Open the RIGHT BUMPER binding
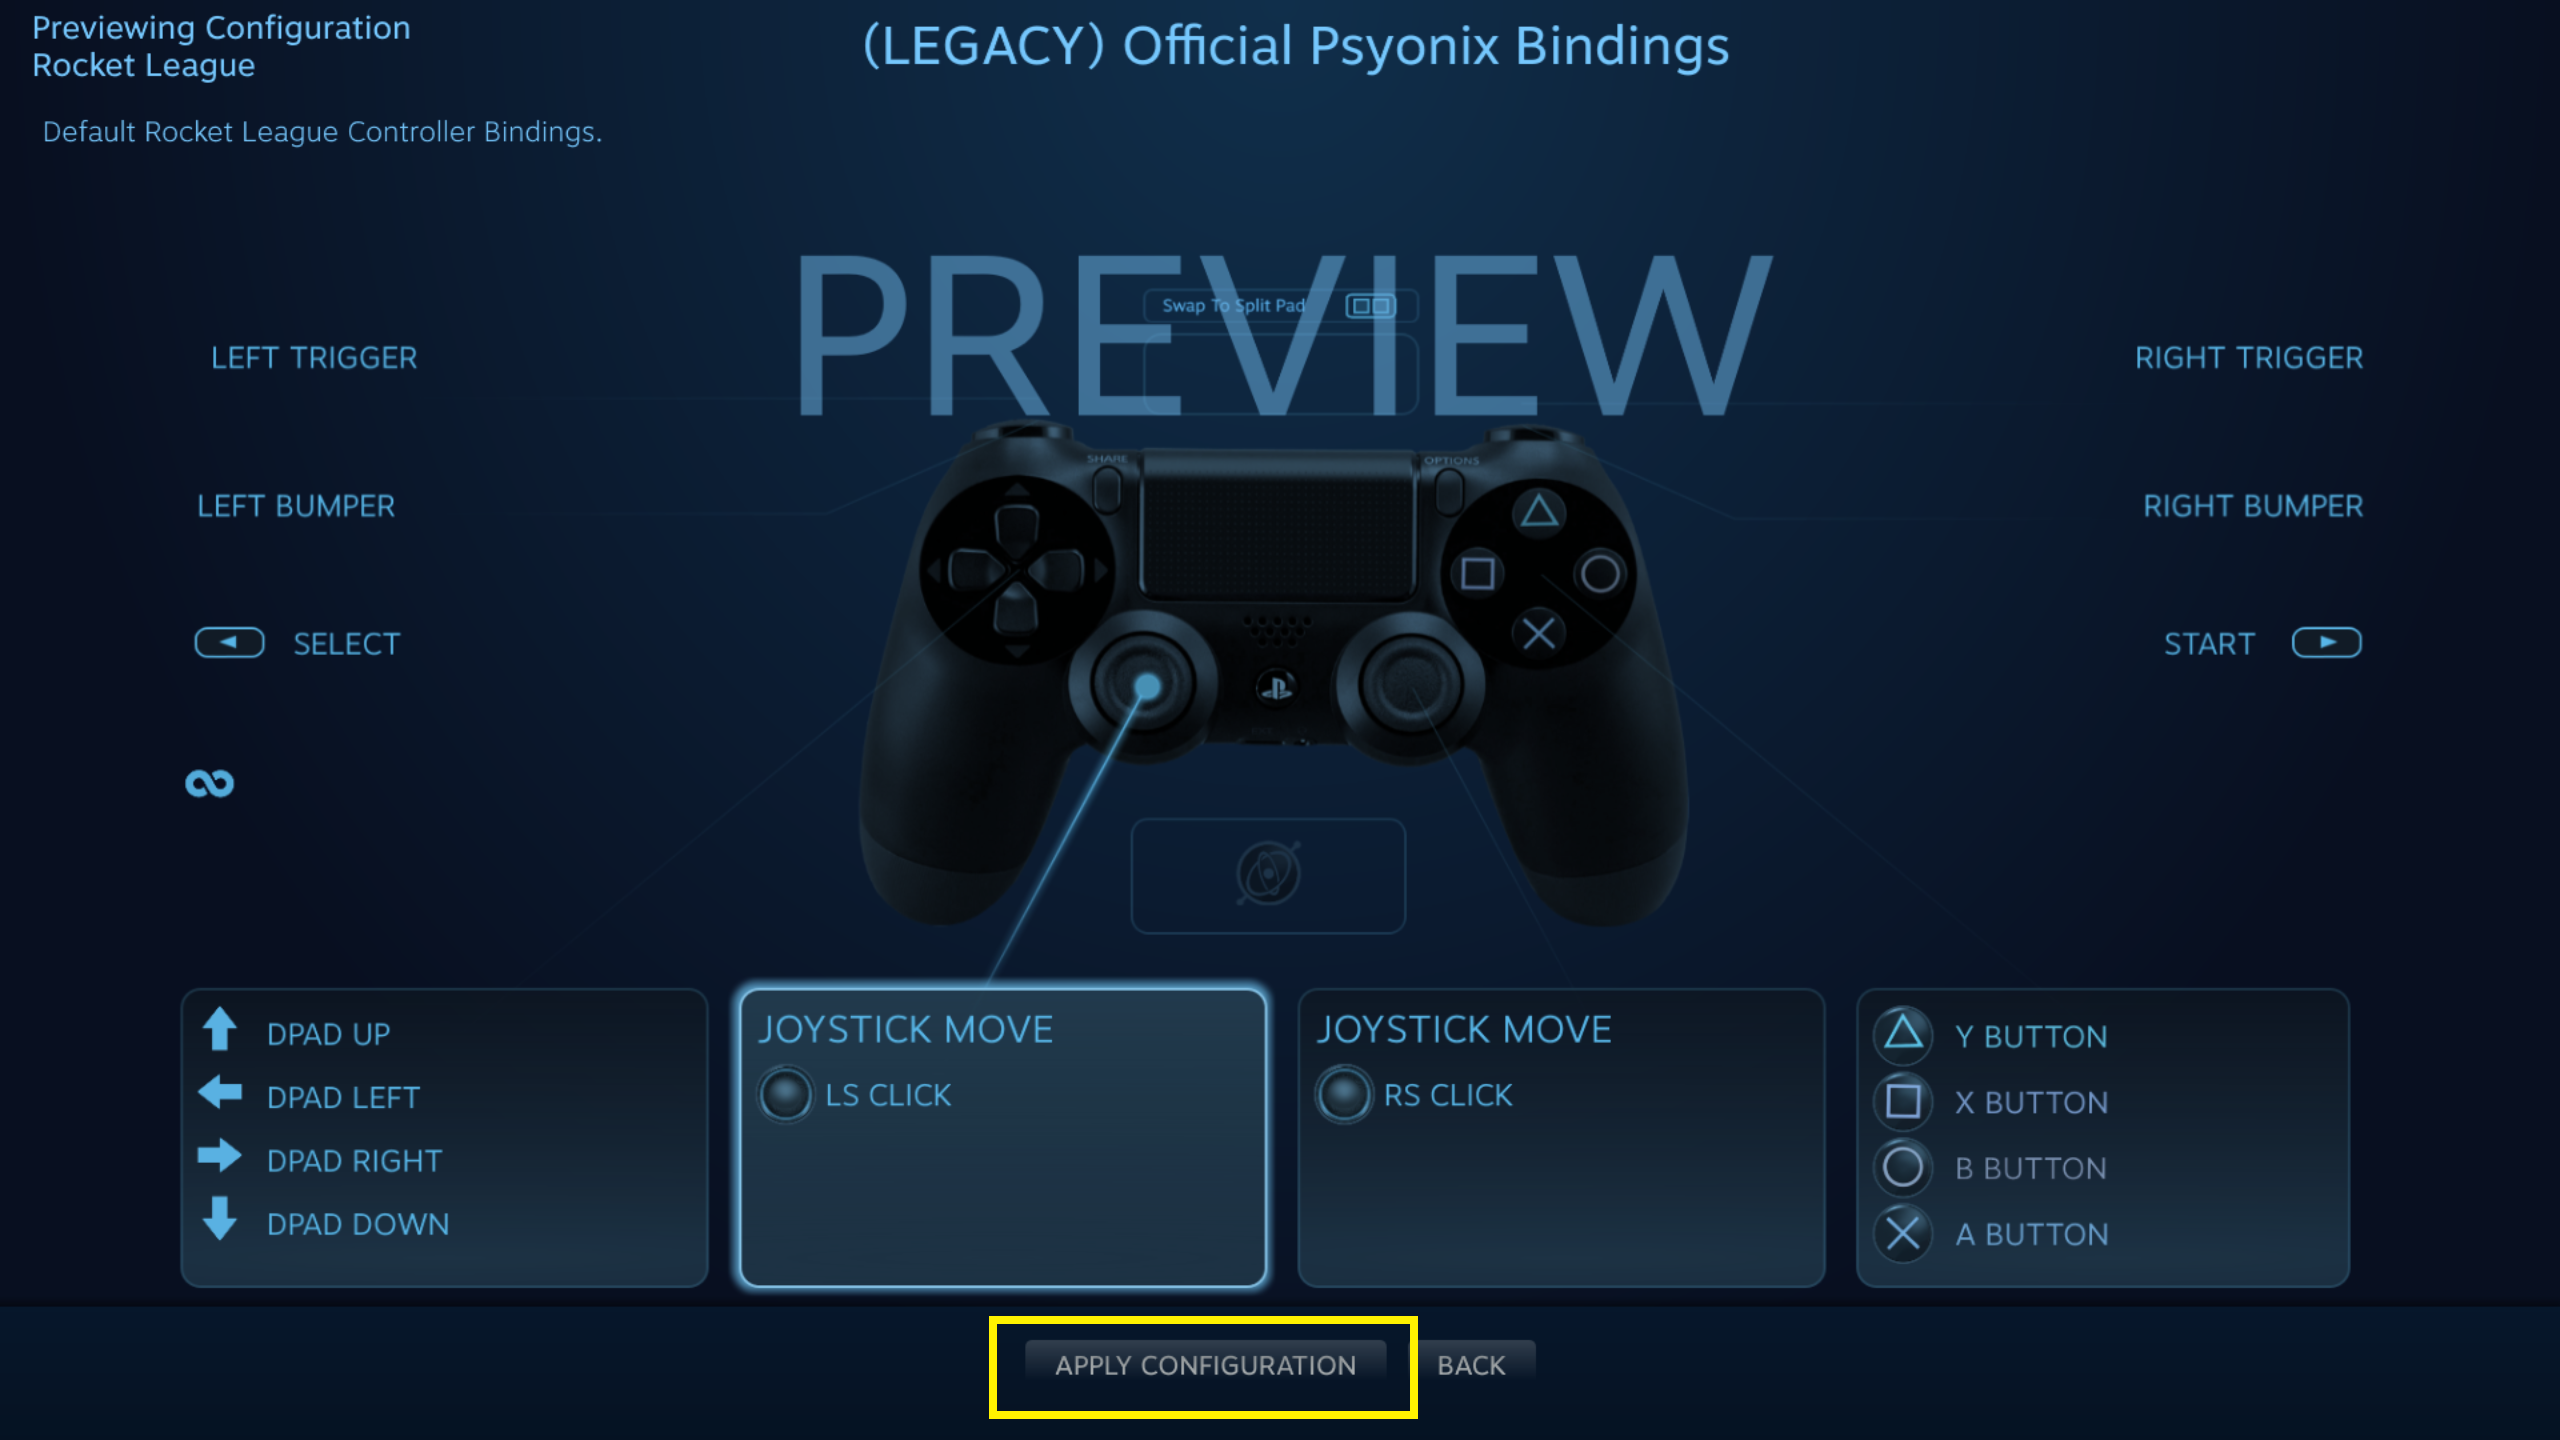Screen dimensions: 2560x1440 (x=2253, y=506)
